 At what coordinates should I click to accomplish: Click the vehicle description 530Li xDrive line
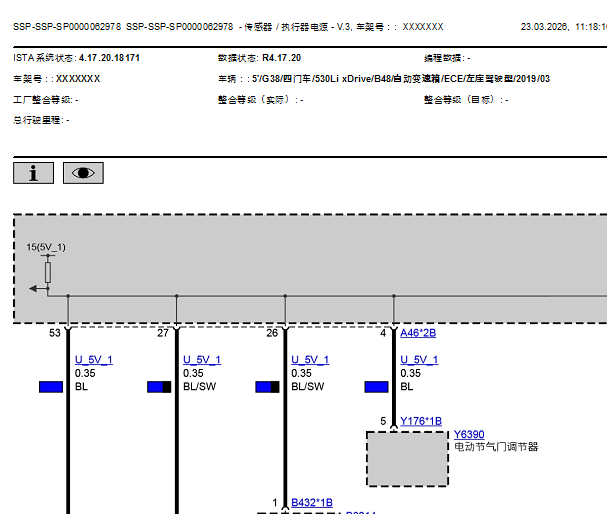point(401,79)
